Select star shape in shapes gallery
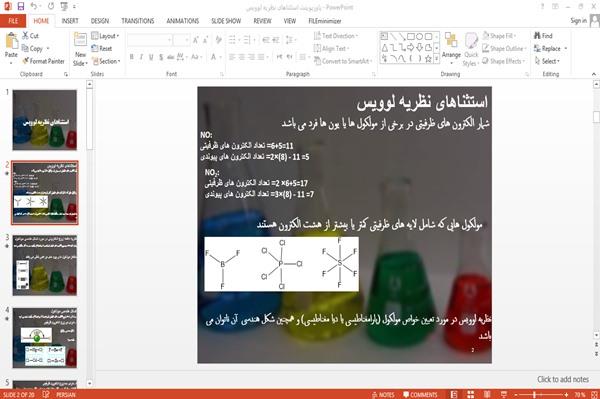The width and height of the screenshot is (600, 399). pos(428,59)
